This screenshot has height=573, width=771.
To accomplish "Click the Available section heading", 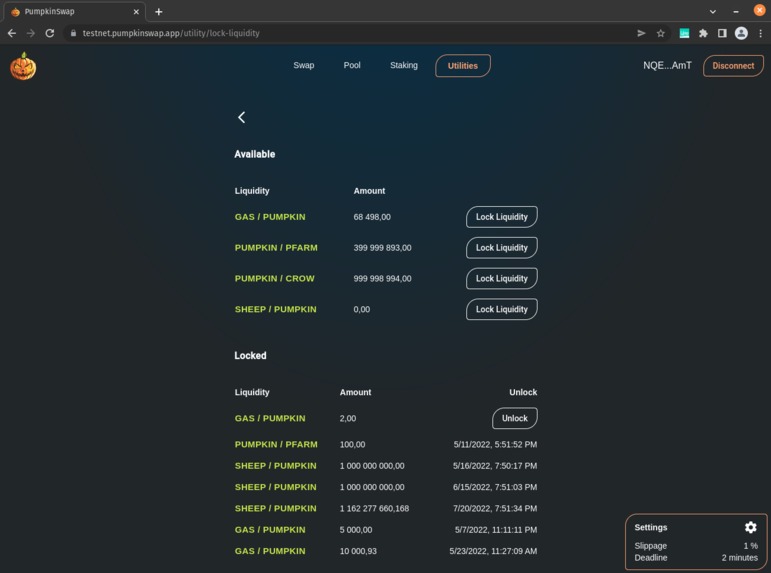I will (x=255, y=154).
